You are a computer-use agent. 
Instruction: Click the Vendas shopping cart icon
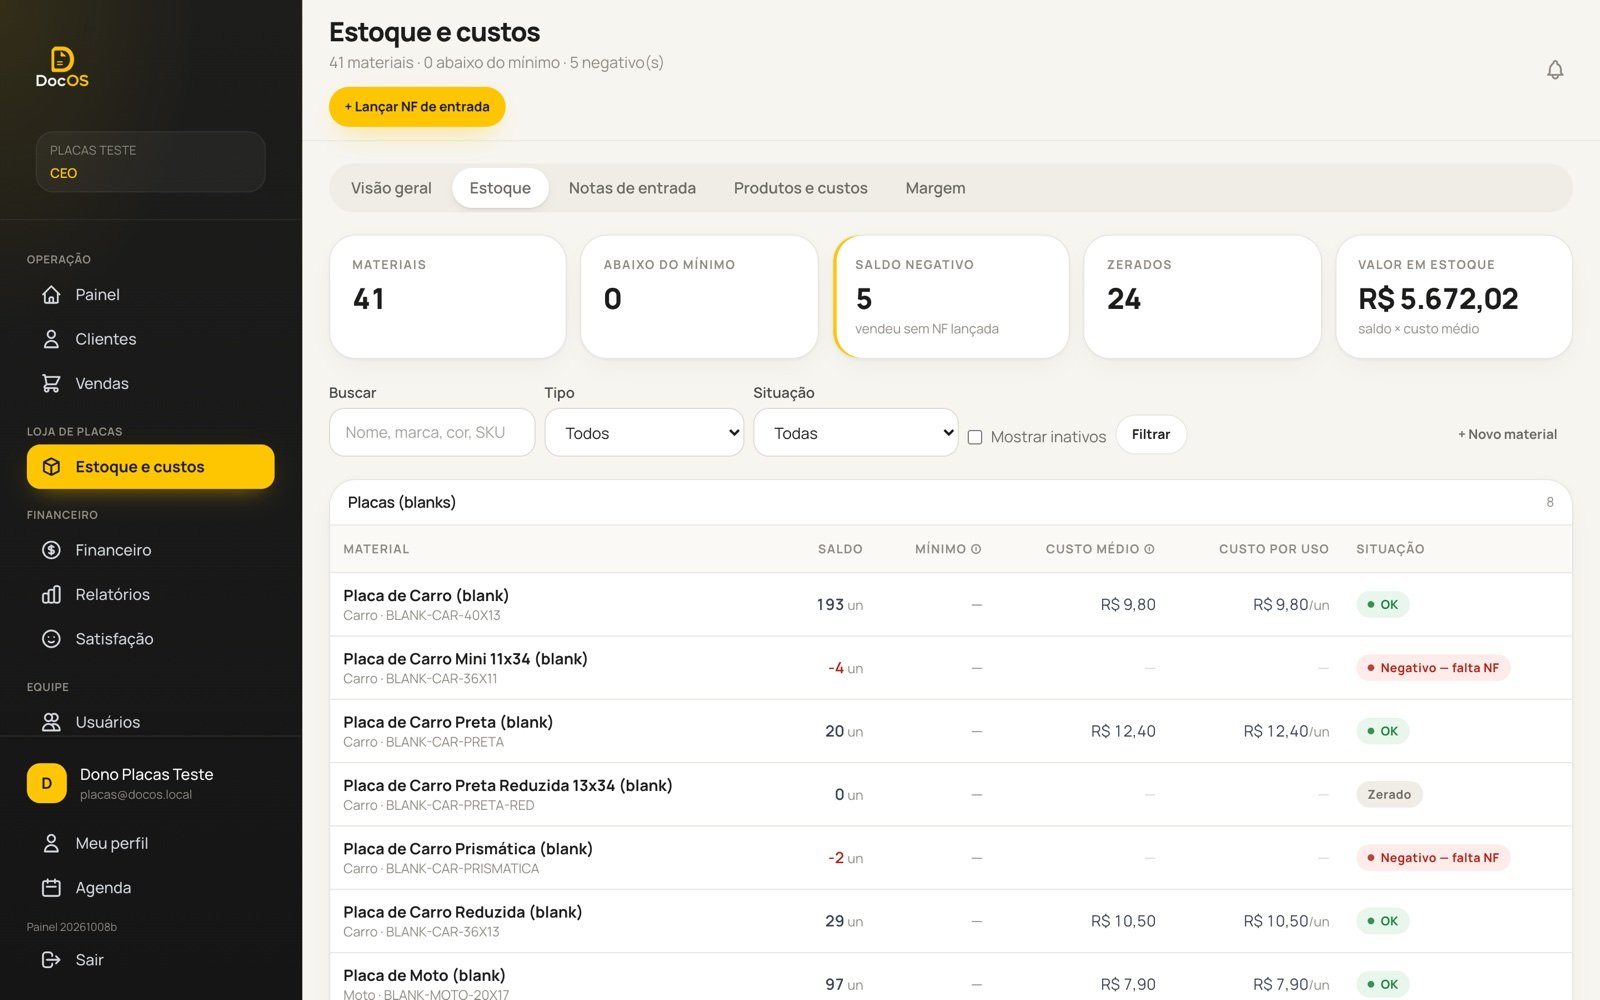51,383
